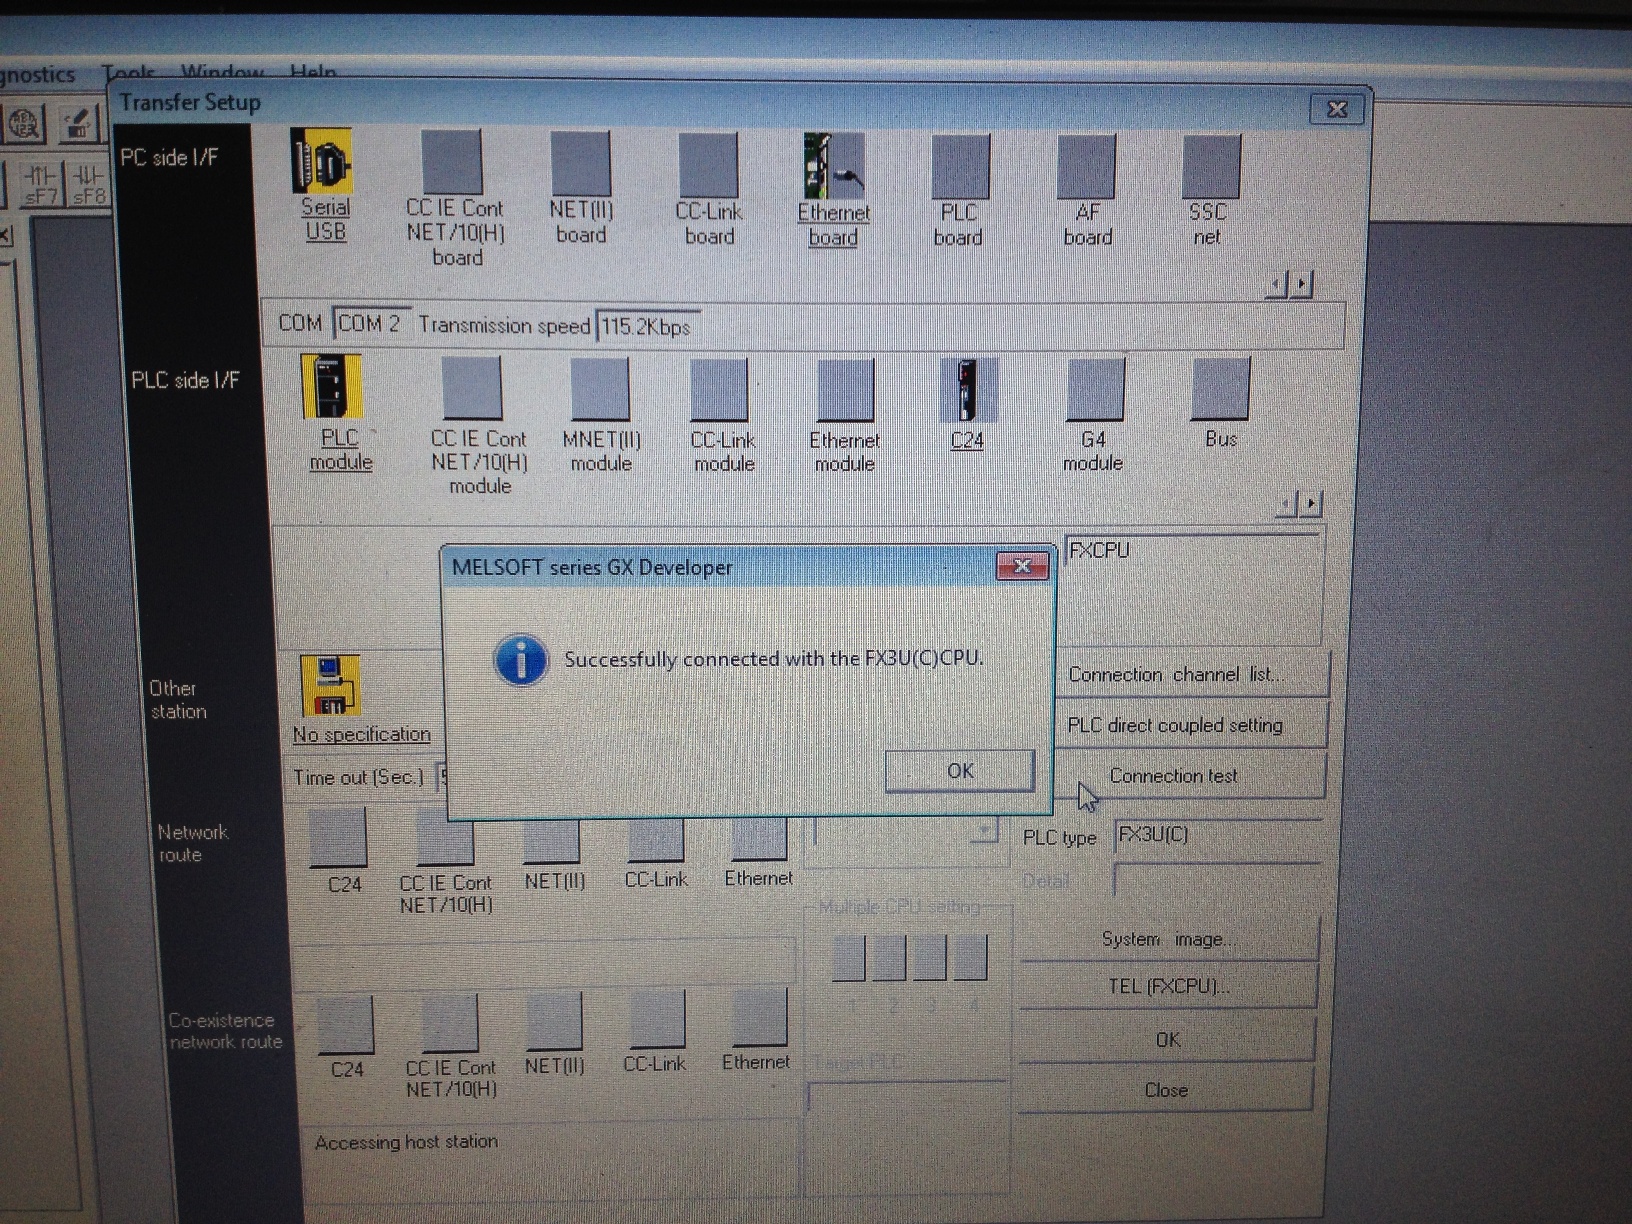Viewport: 1632px width, 1224px height.
Task: Select the Ethernet board icon
Action: [x=834, y=166]
